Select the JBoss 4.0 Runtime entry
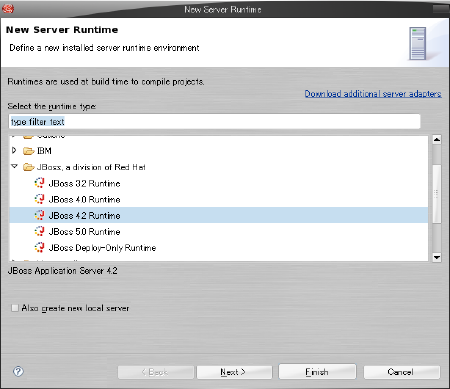This screenshot has height=389, width=450. pyautogui.click(x=84, y=199)
